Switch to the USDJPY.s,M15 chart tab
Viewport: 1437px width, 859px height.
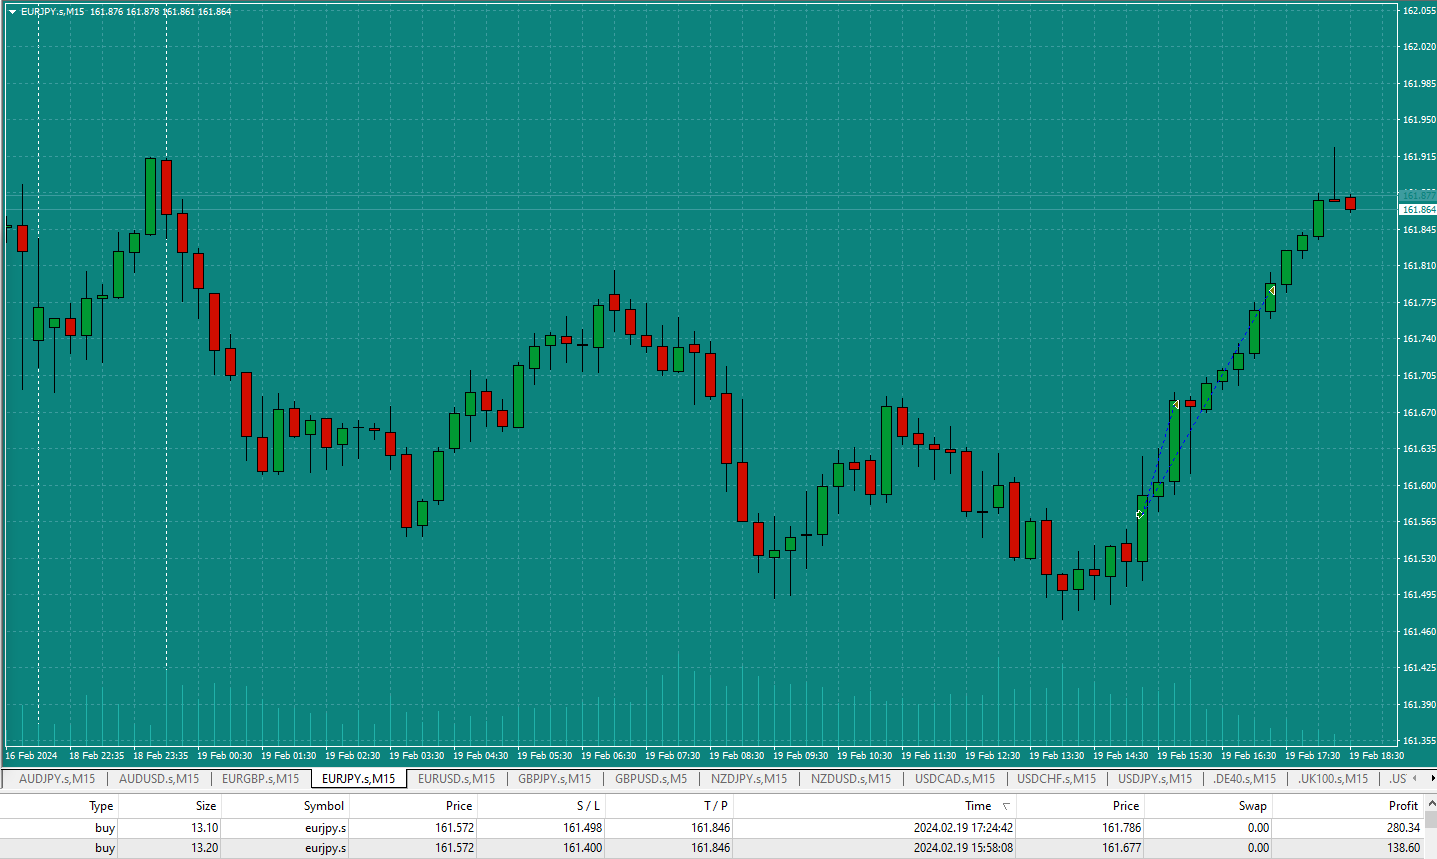pos(1155,779)
